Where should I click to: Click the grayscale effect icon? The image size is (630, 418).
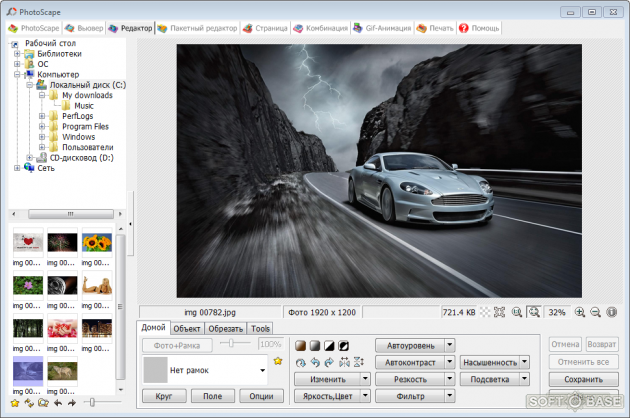[314, 346]
